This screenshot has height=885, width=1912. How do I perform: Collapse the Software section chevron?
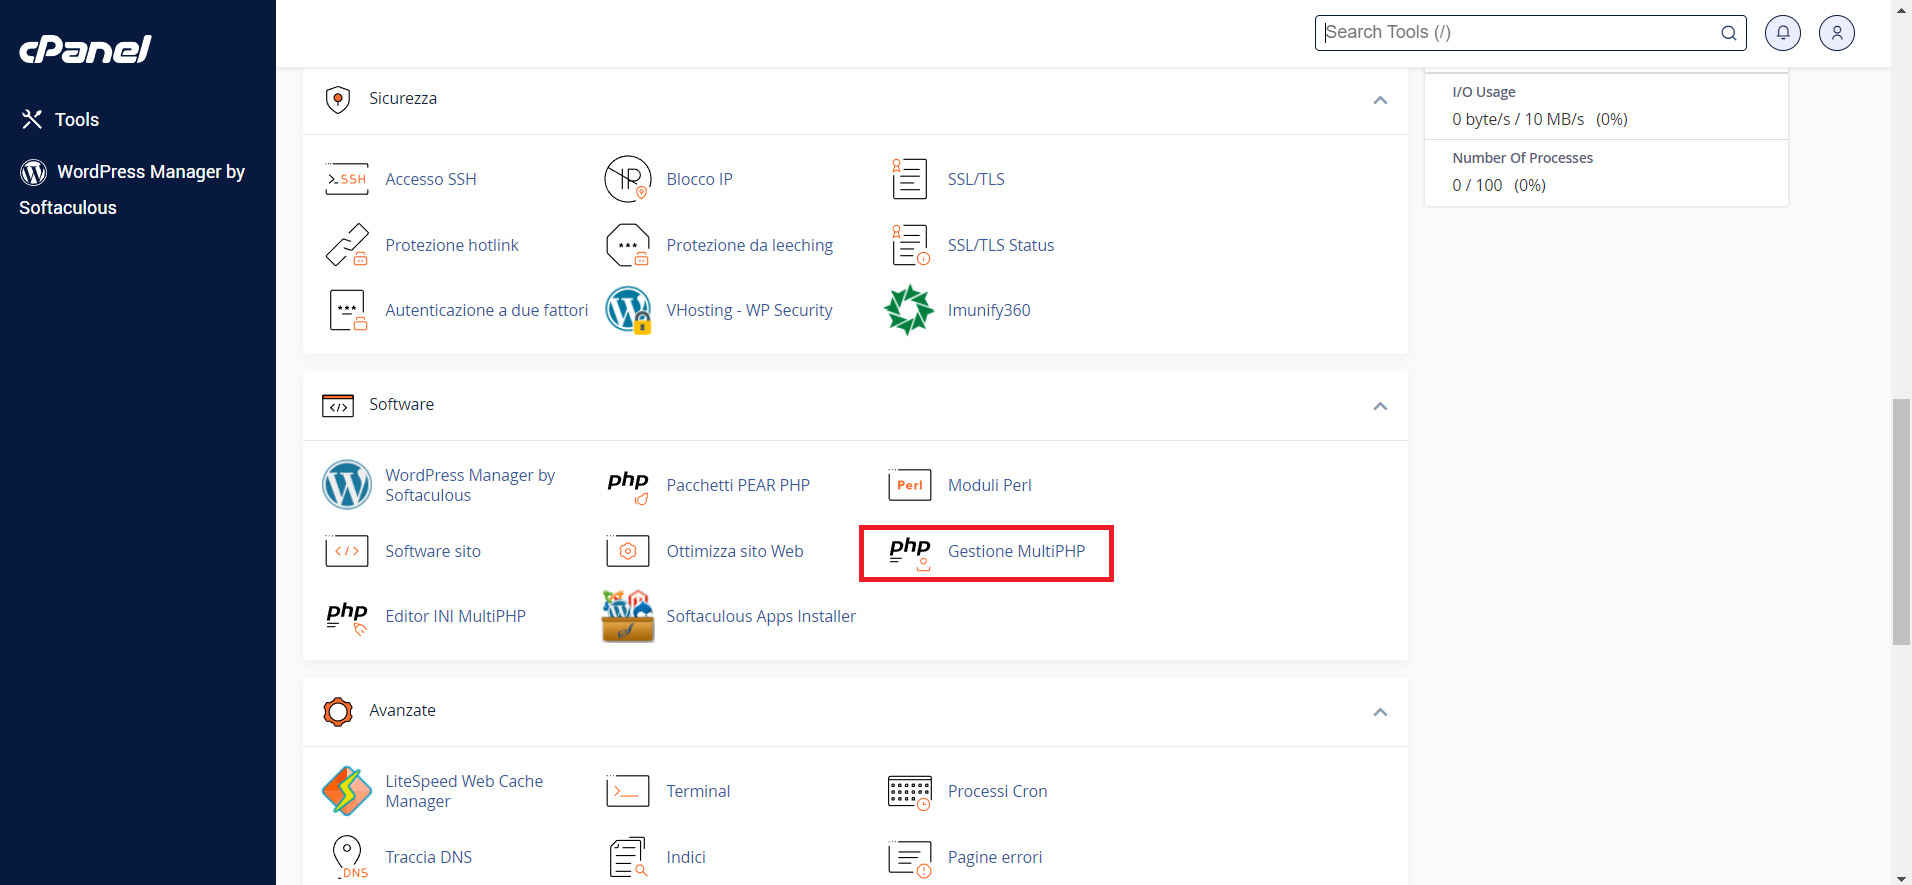tap(1380, 405)
